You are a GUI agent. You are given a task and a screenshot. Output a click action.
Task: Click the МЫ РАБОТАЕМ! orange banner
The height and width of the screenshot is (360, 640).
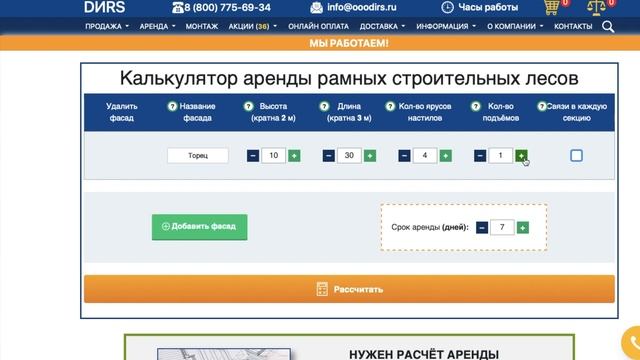(320, 43)
